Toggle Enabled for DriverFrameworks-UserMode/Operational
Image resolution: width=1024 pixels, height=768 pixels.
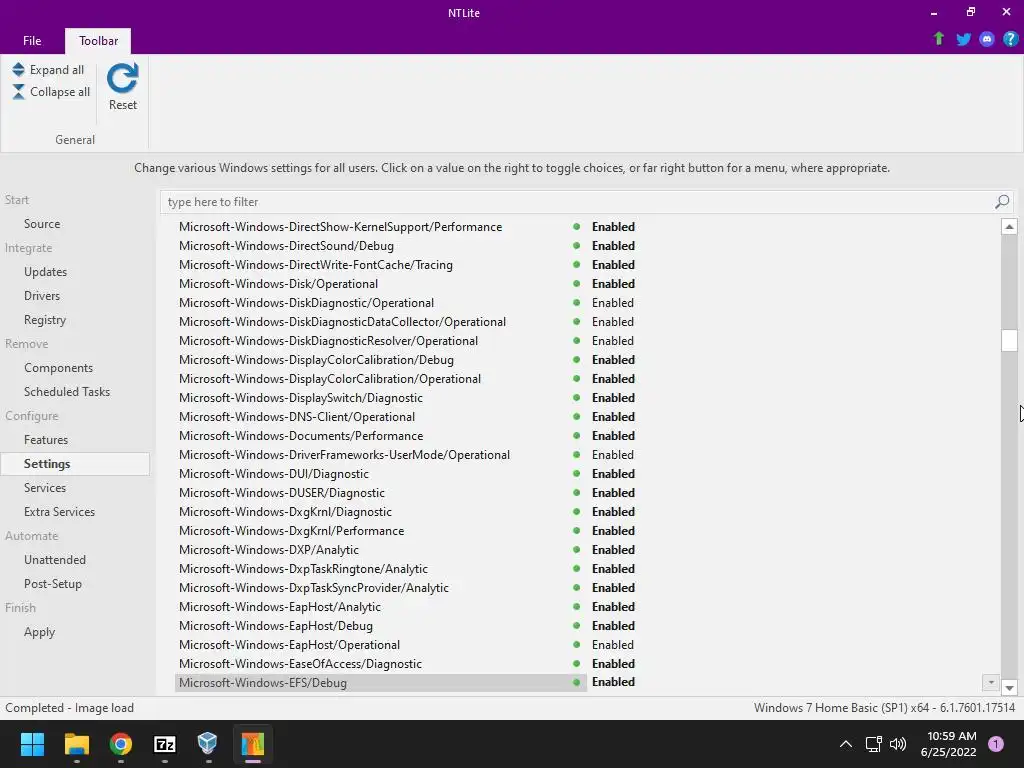pos(613,455)
